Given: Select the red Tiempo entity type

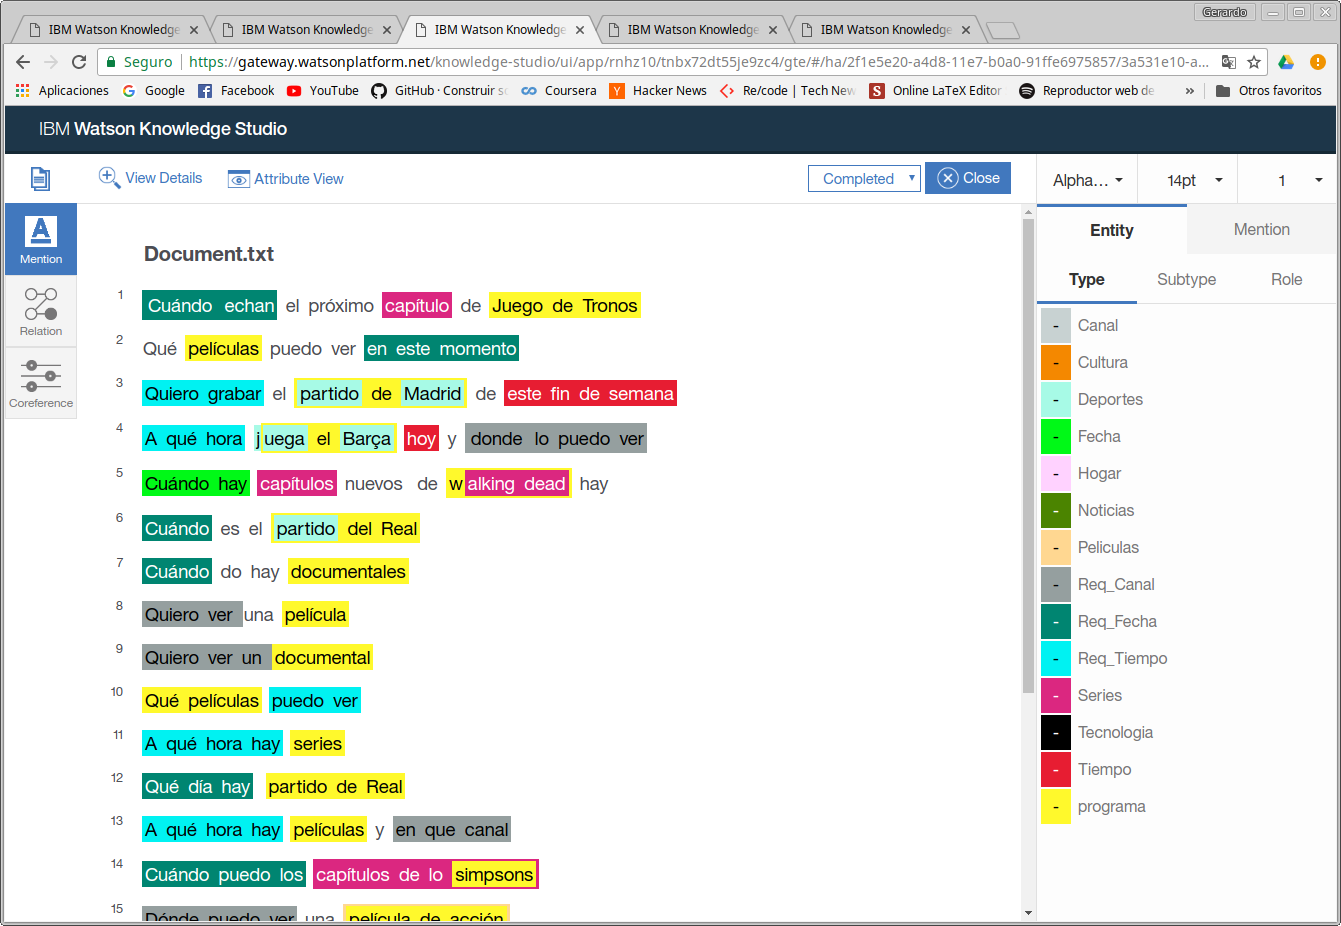Looking at the screenshot, I should pyautogui.click(x=1056, y=769).
